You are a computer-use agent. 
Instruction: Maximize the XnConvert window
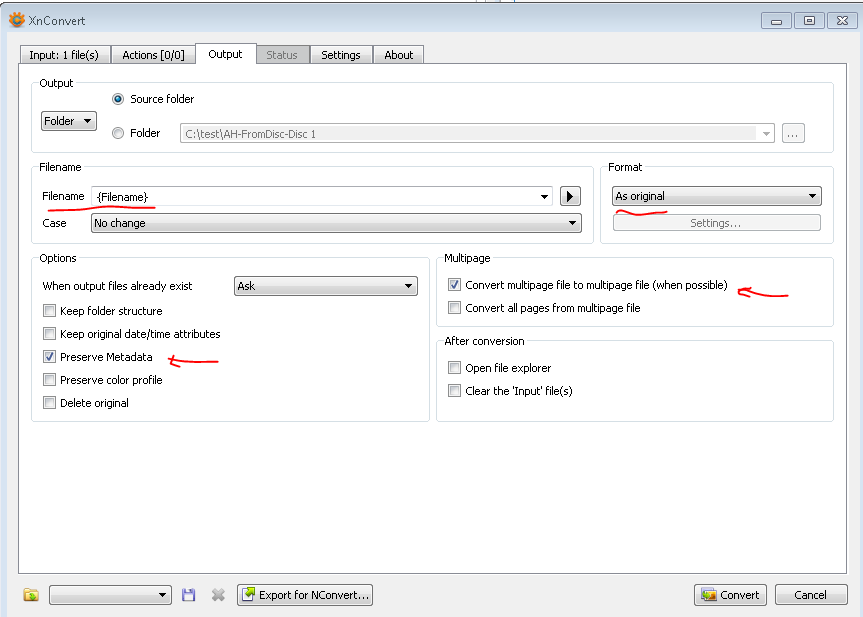810,21
